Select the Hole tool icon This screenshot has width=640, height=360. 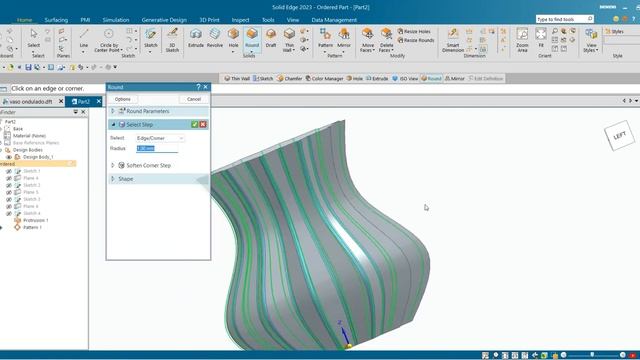click(x=233, y=34)
